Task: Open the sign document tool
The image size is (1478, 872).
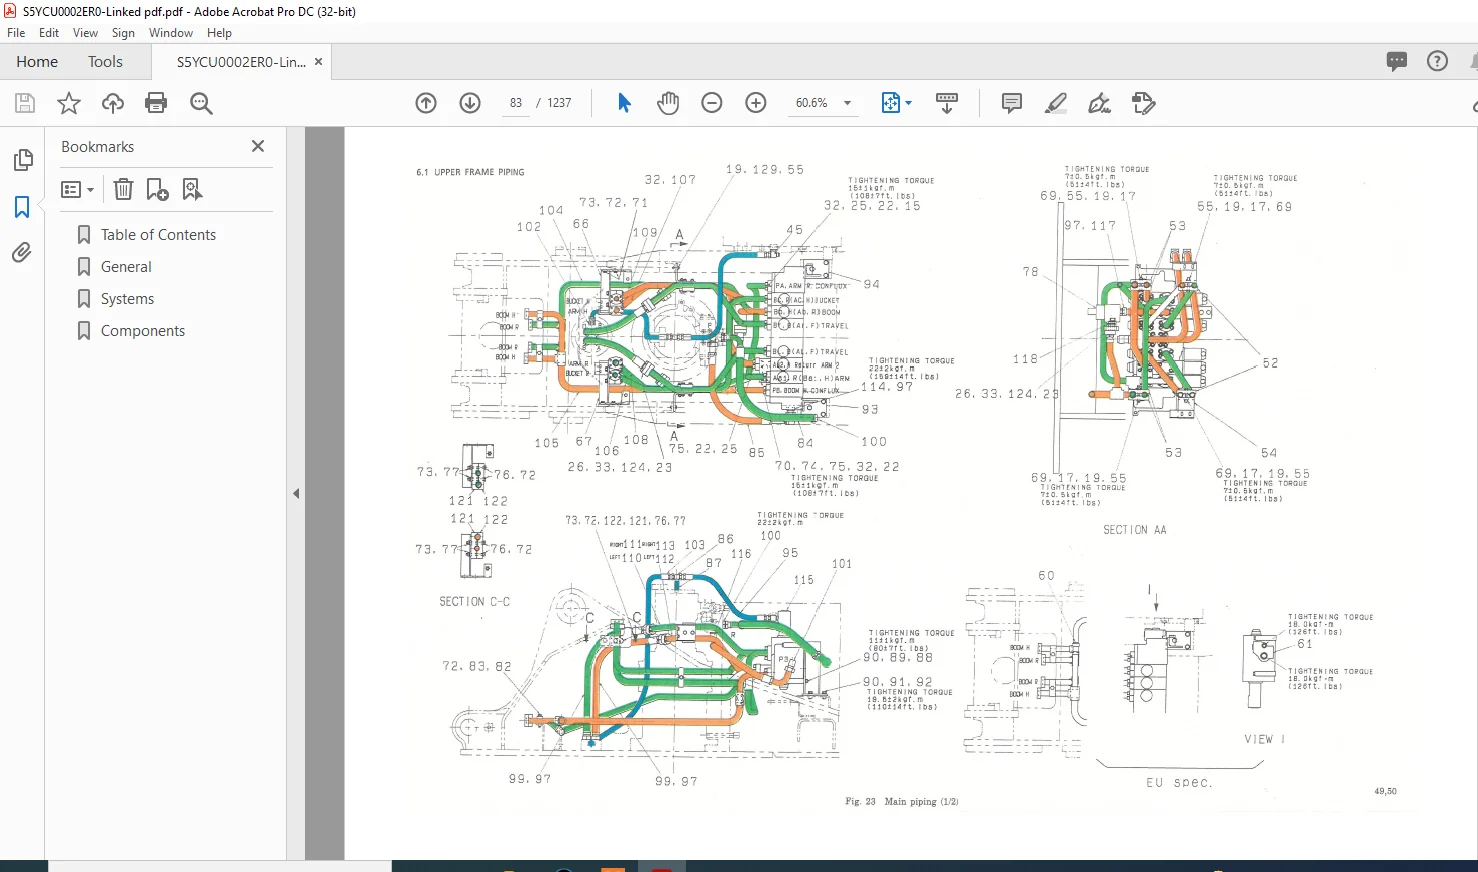Action: (1100, 103)
